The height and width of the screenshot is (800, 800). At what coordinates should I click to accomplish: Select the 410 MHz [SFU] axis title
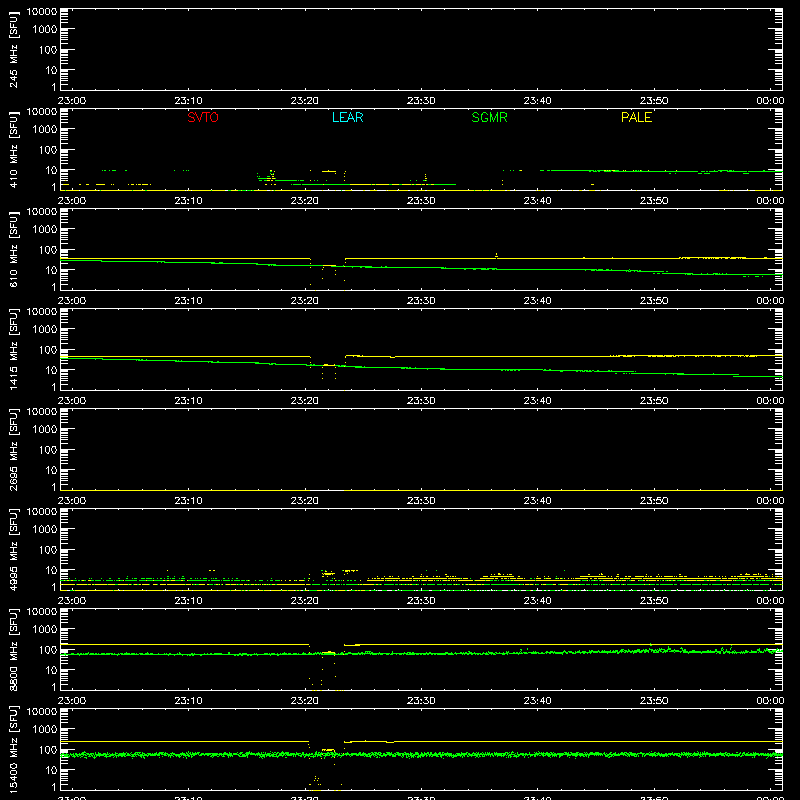tap(13, 150)
